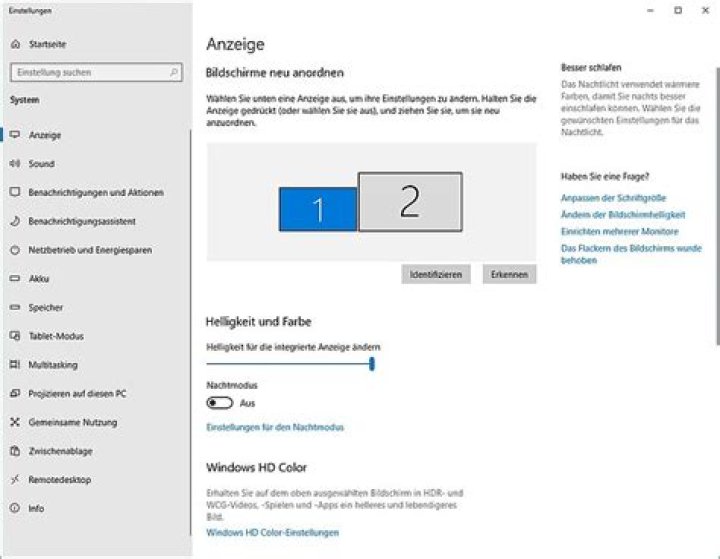The image size is (720, 559).
Task: Click the search magnifier icon in Einstellung suchen
Action: [x=174, y=73]
